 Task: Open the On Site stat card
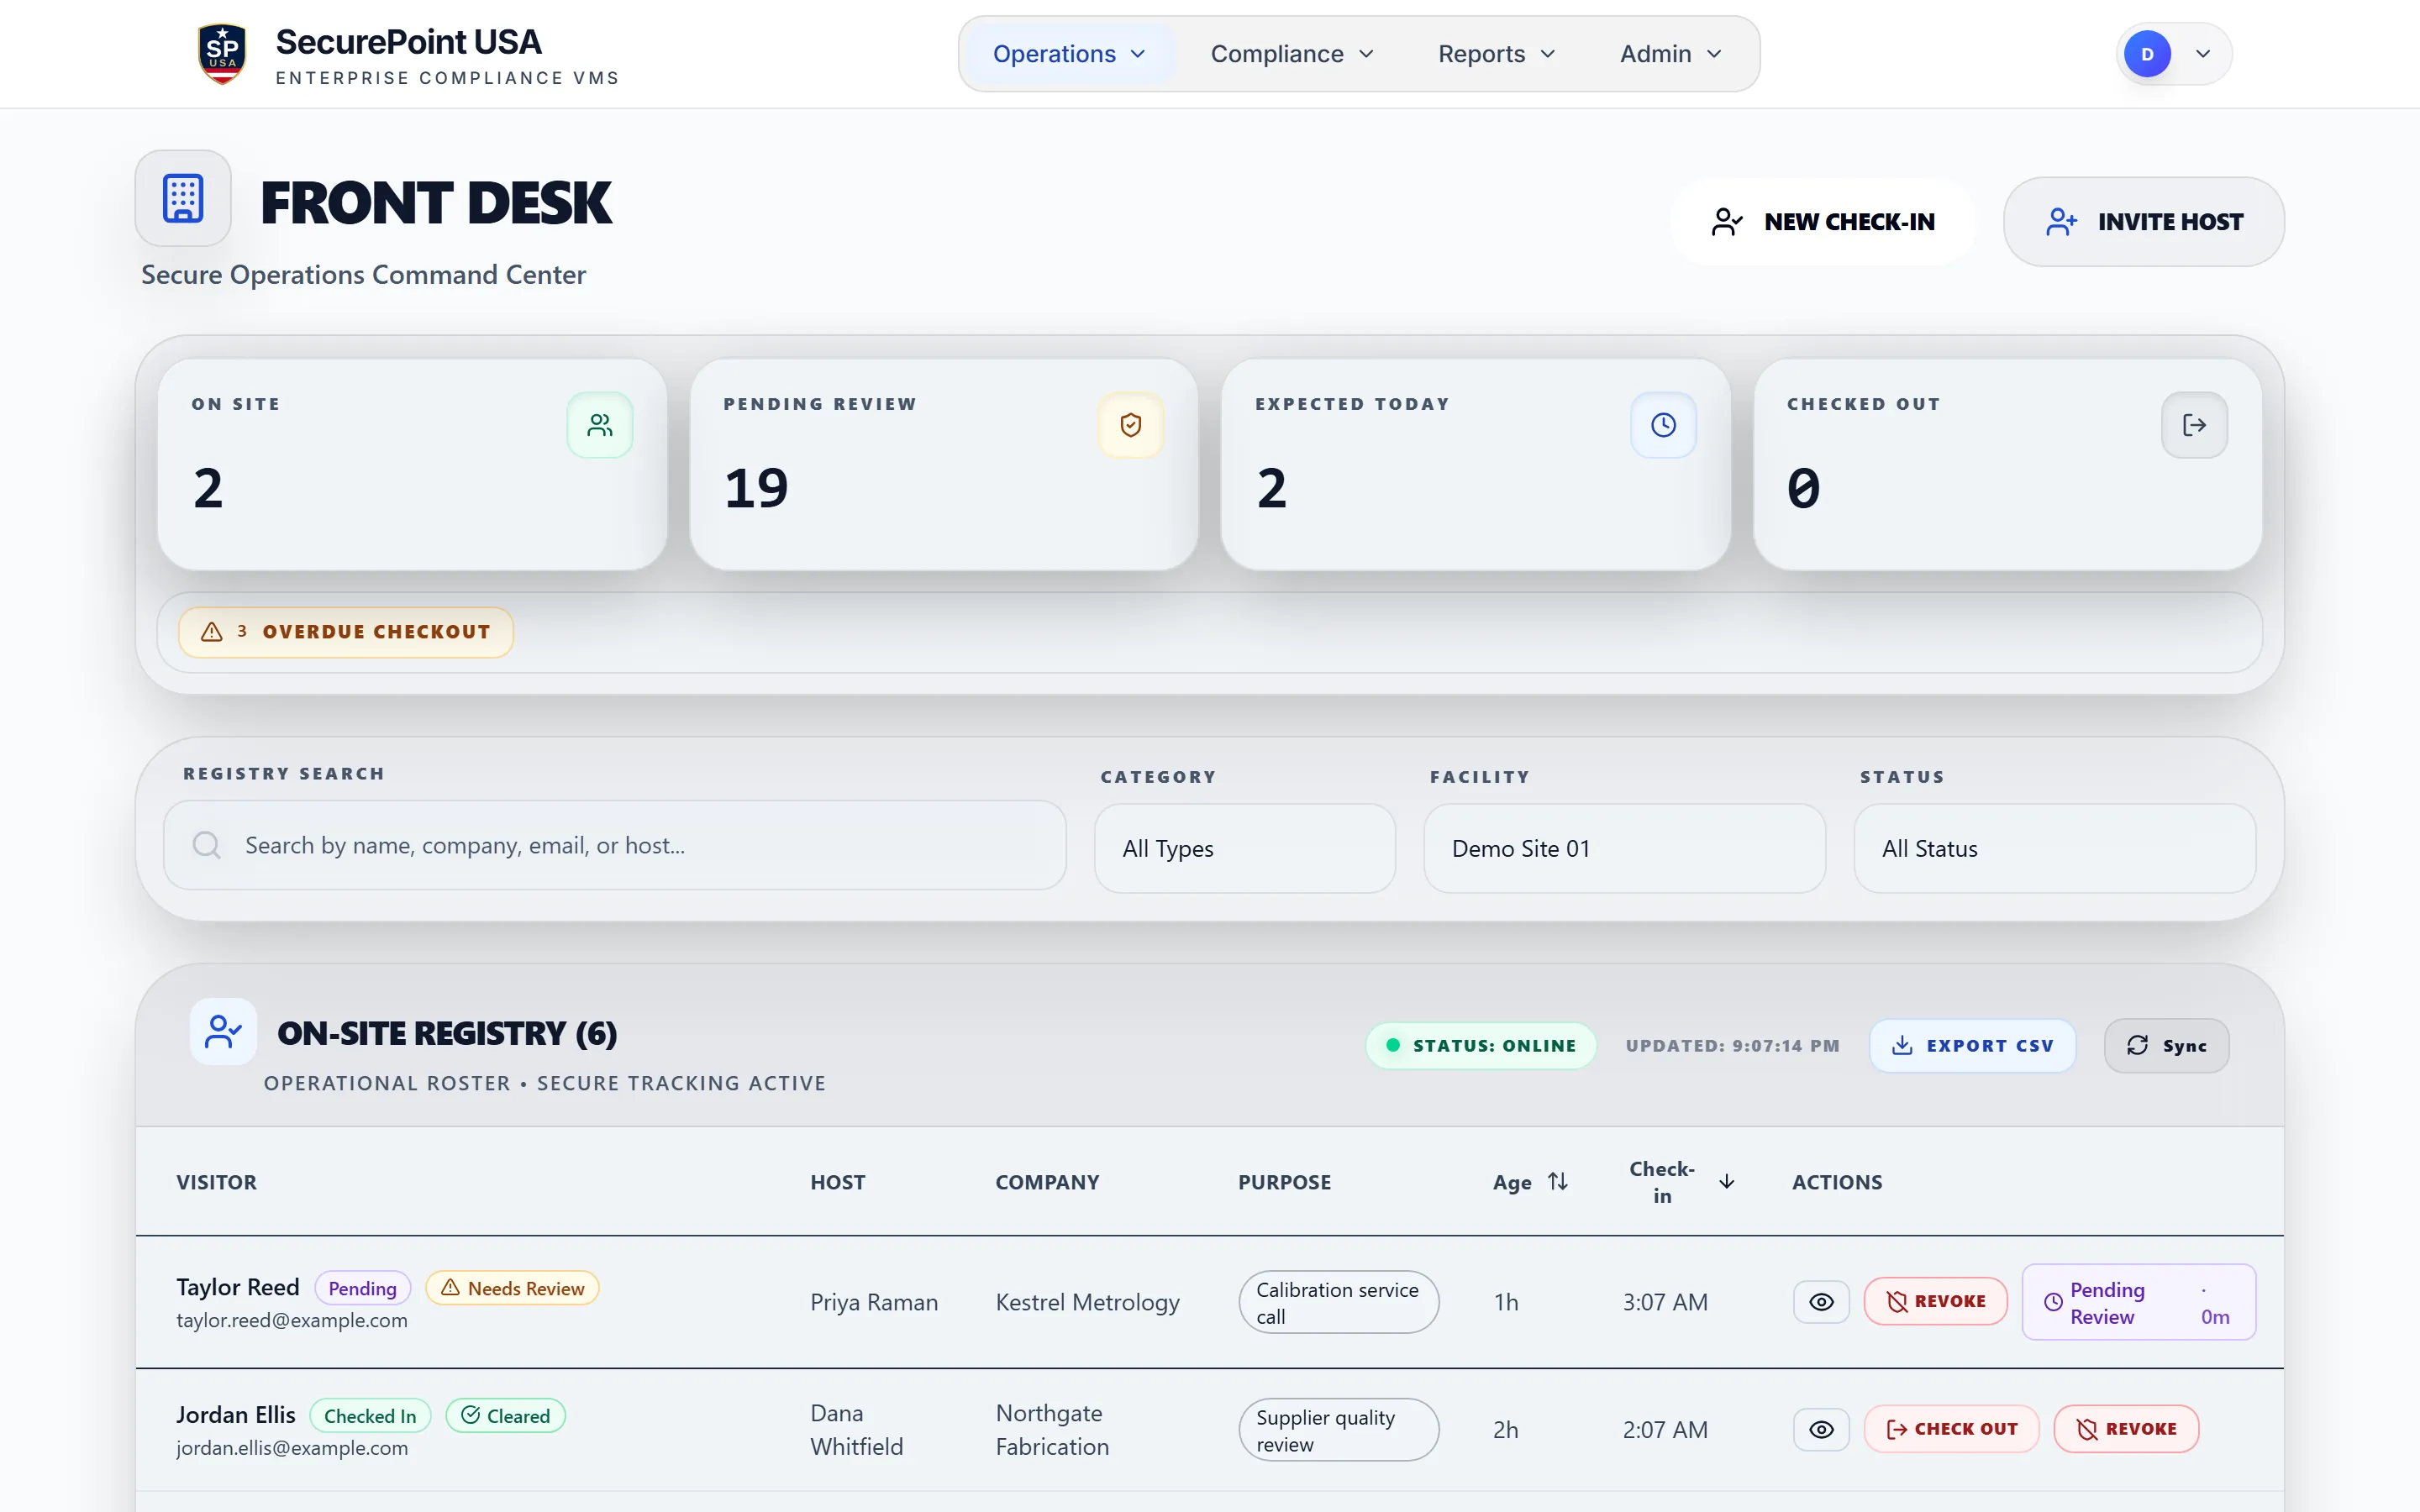[412, 465]
